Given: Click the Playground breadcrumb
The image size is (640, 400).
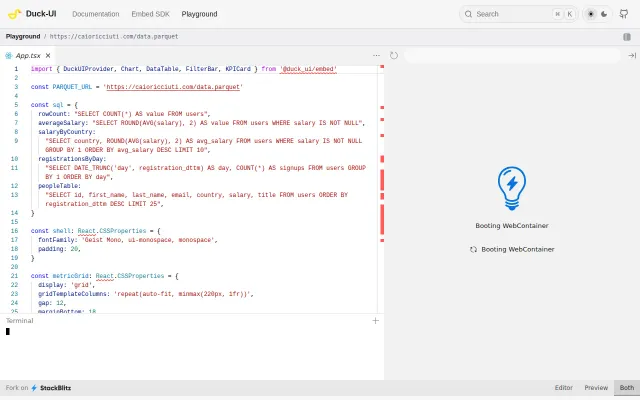Looking at the screenshot, I should pyautogui.click(x=23, y=36).
